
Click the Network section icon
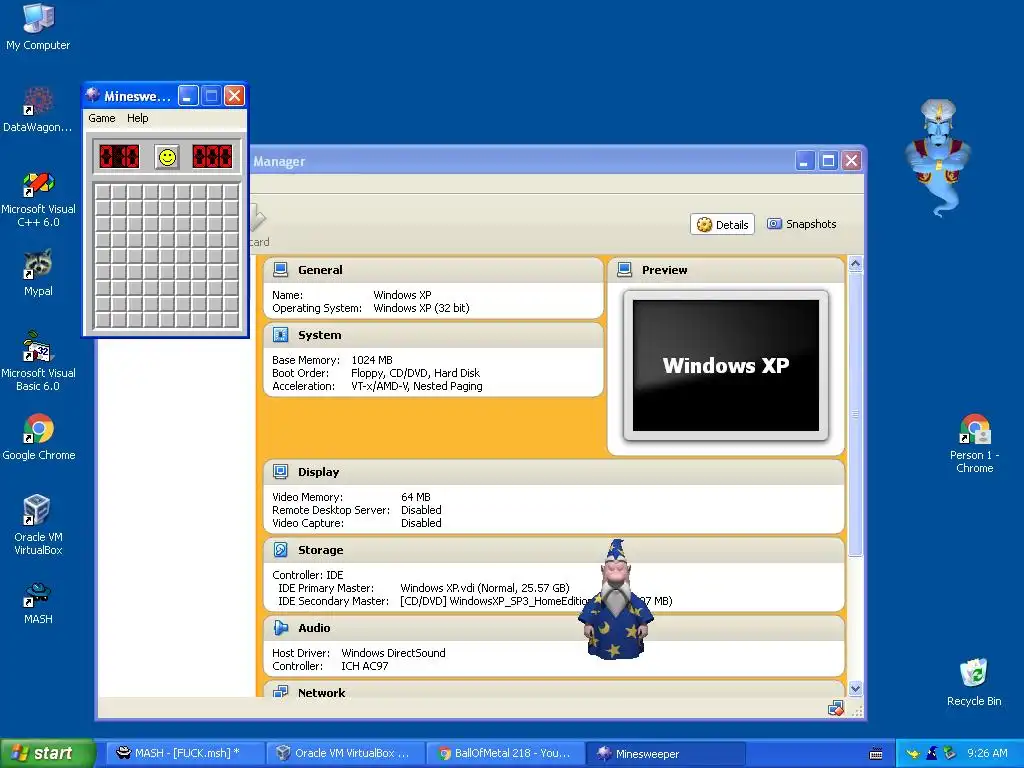coord(281,692)
